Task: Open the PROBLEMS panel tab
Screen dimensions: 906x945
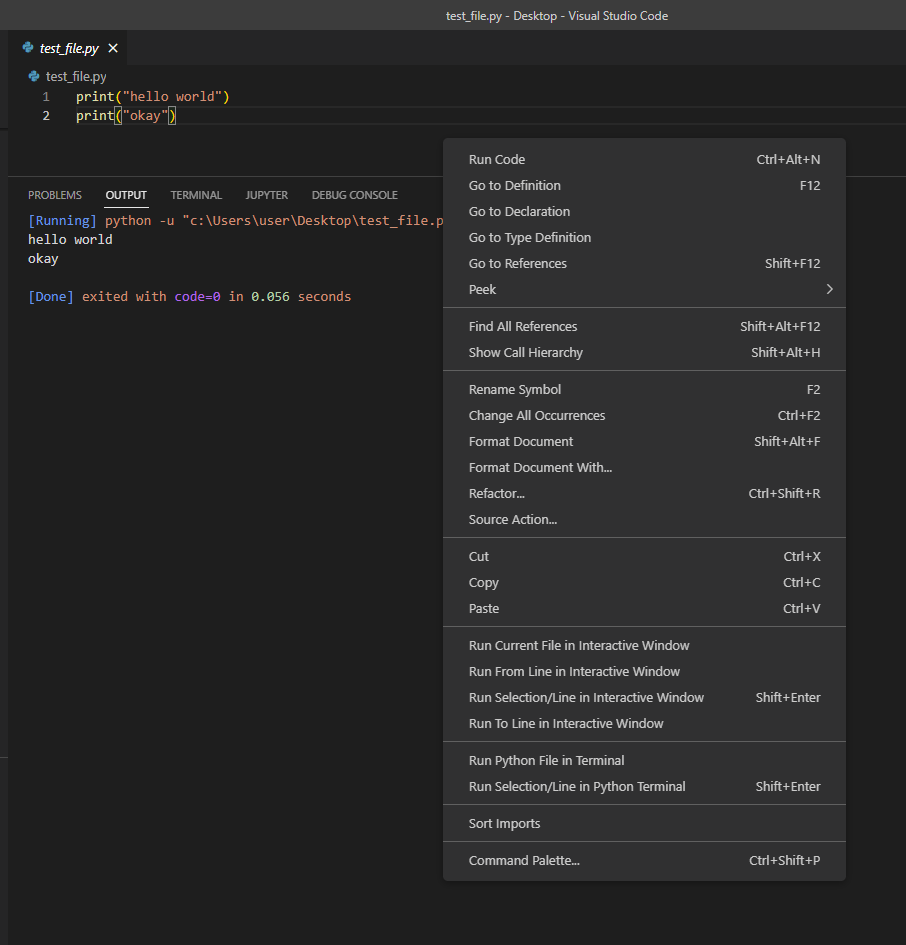Action: coord(55,195)
